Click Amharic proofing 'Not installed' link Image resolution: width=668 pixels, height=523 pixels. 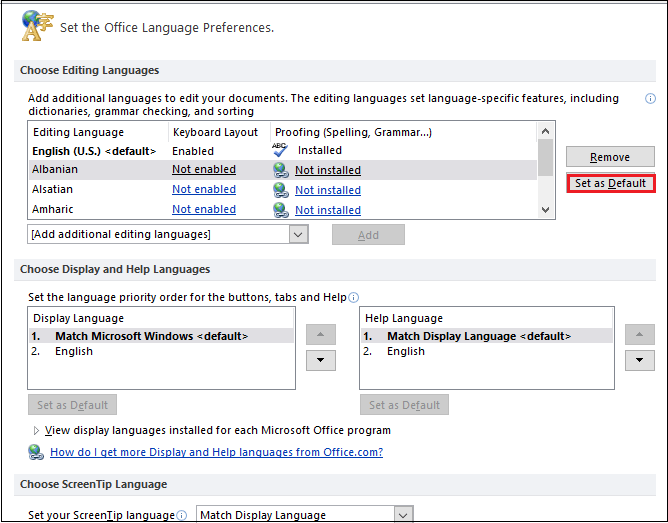pyautogui.click(x=328, y=210)
